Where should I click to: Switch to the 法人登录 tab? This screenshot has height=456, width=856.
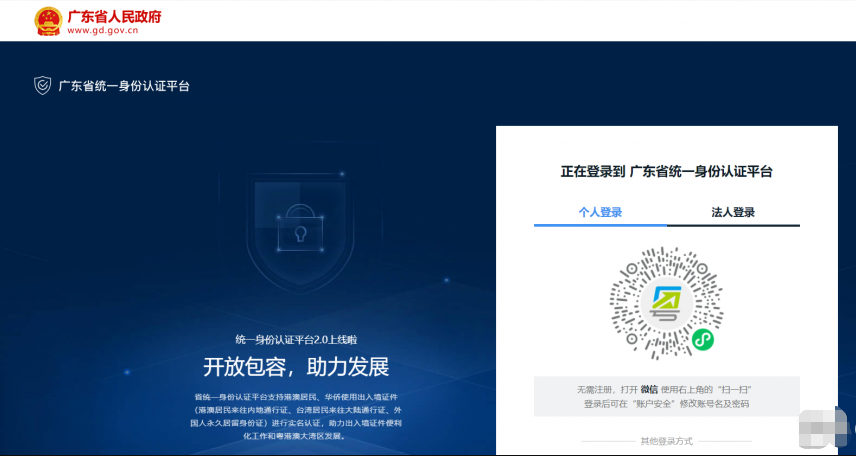733,212
